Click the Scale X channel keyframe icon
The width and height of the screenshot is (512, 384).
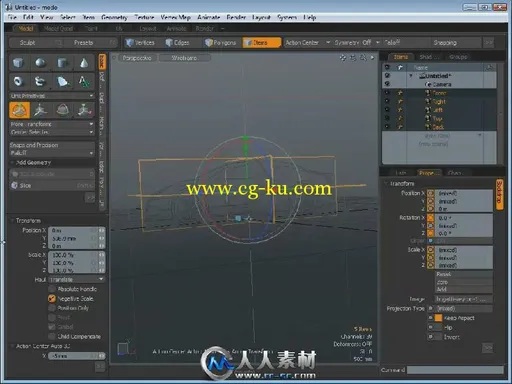pos(431,250)
